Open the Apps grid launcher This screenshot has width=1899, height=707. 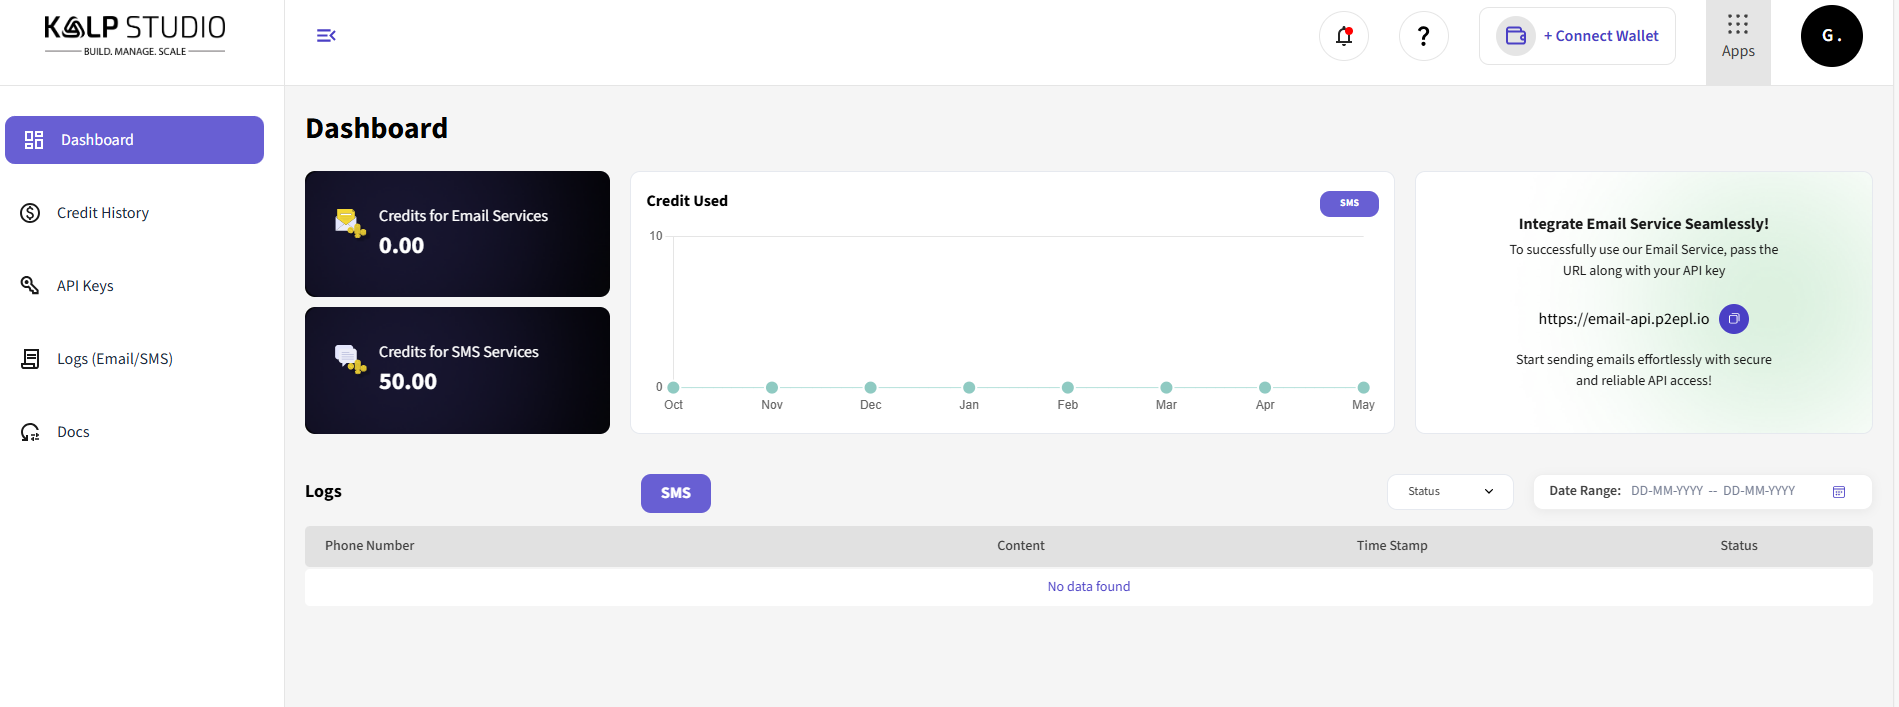pos(1737,37)
